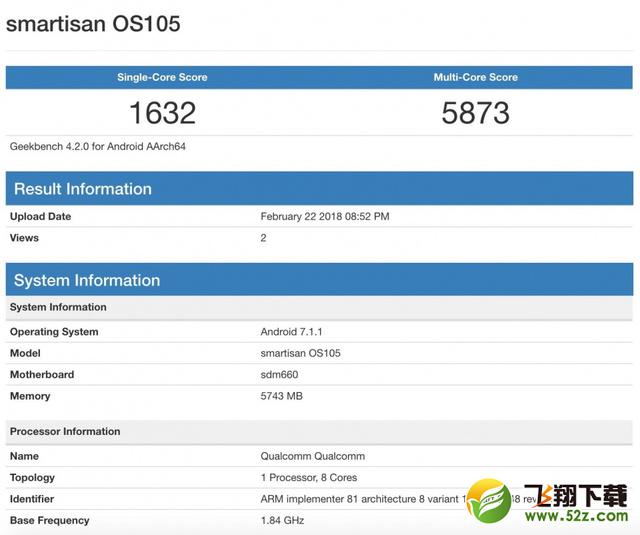Click the smartisan OS105 page title
This screenshot has width=640, height=535.
point(93,24)
